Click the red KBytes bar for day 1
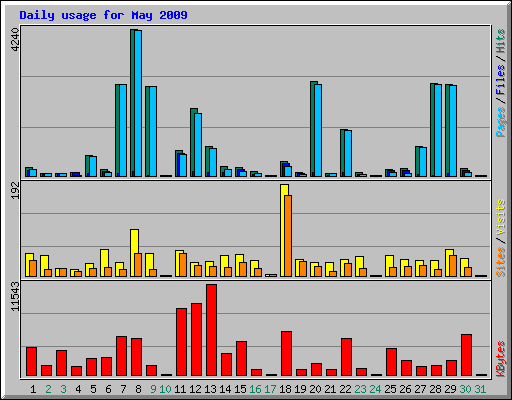The image size is (512, 400). point(31,362)
